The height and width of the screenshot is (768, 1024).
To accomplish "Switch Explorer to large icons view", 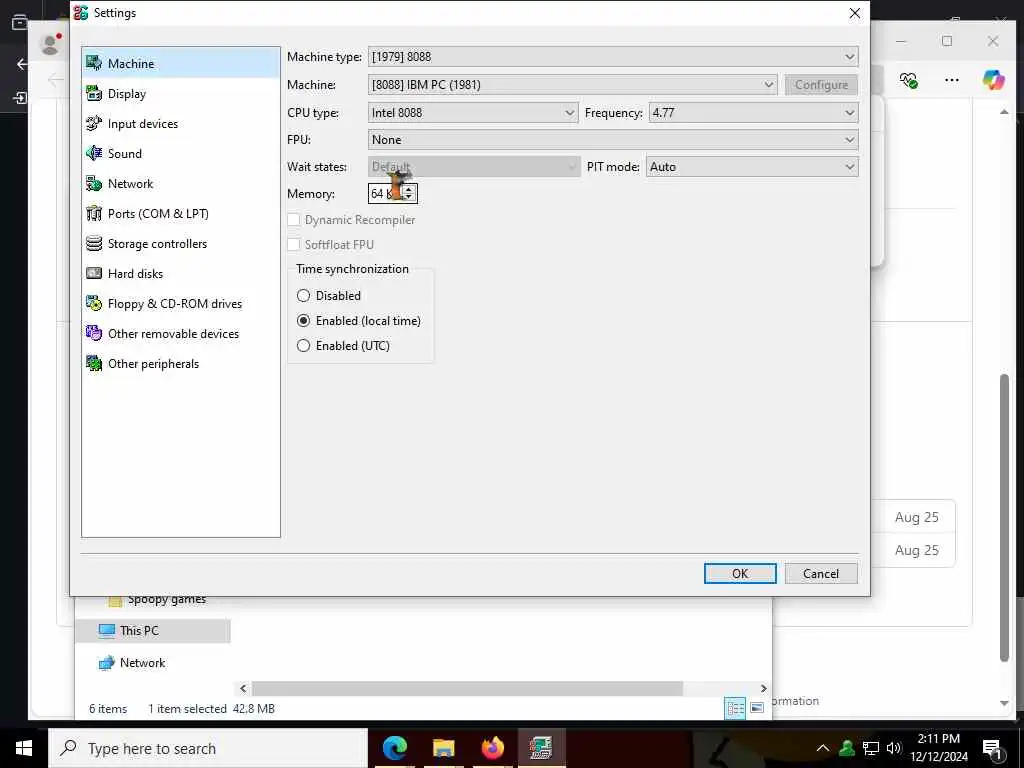I will coord(757,708).
